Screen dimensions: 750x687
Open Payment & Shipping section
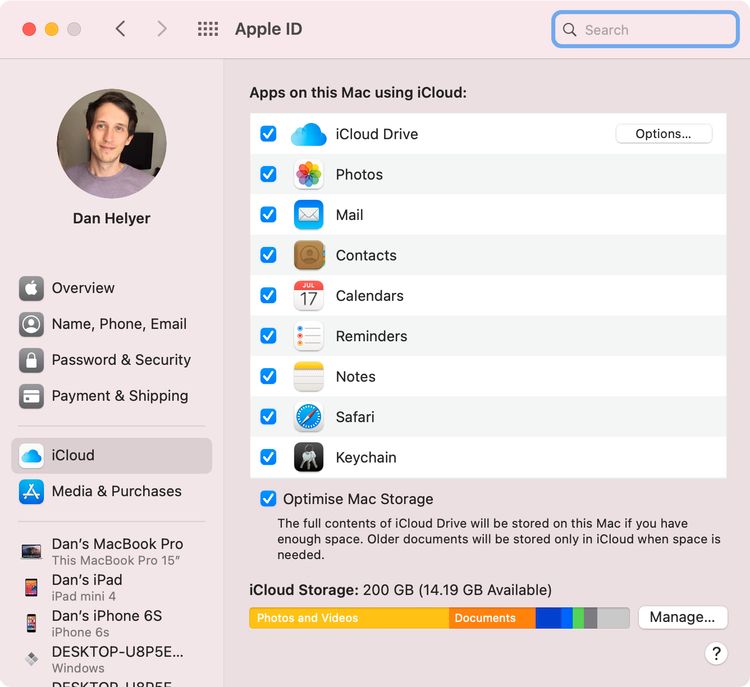point(111,396)
